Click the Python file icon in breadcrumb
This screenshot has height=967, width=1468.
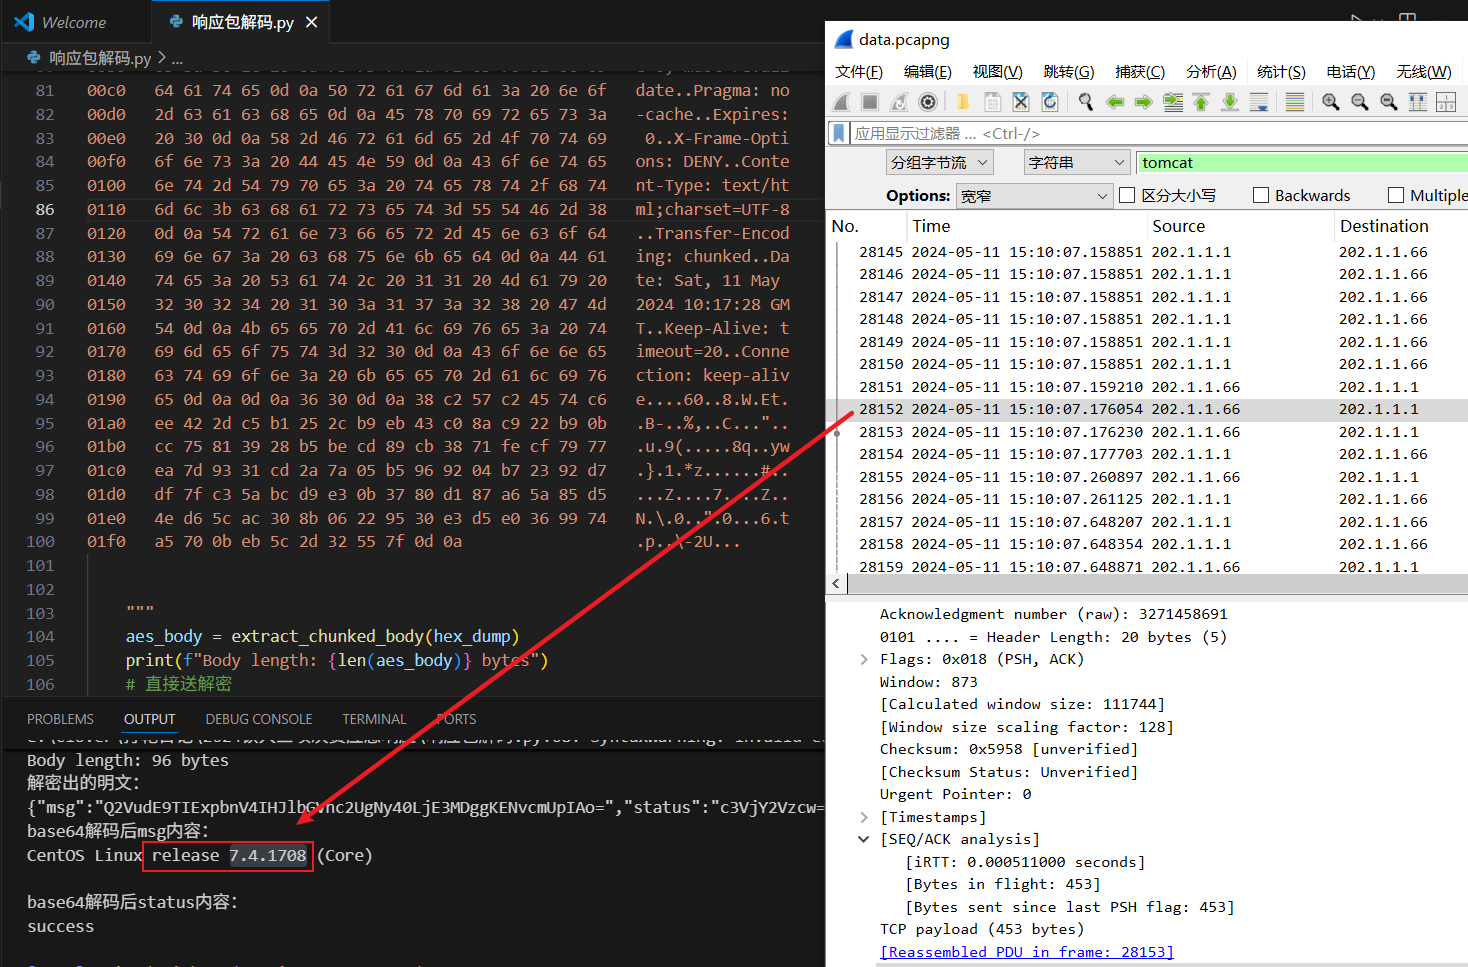coord(34,58)
